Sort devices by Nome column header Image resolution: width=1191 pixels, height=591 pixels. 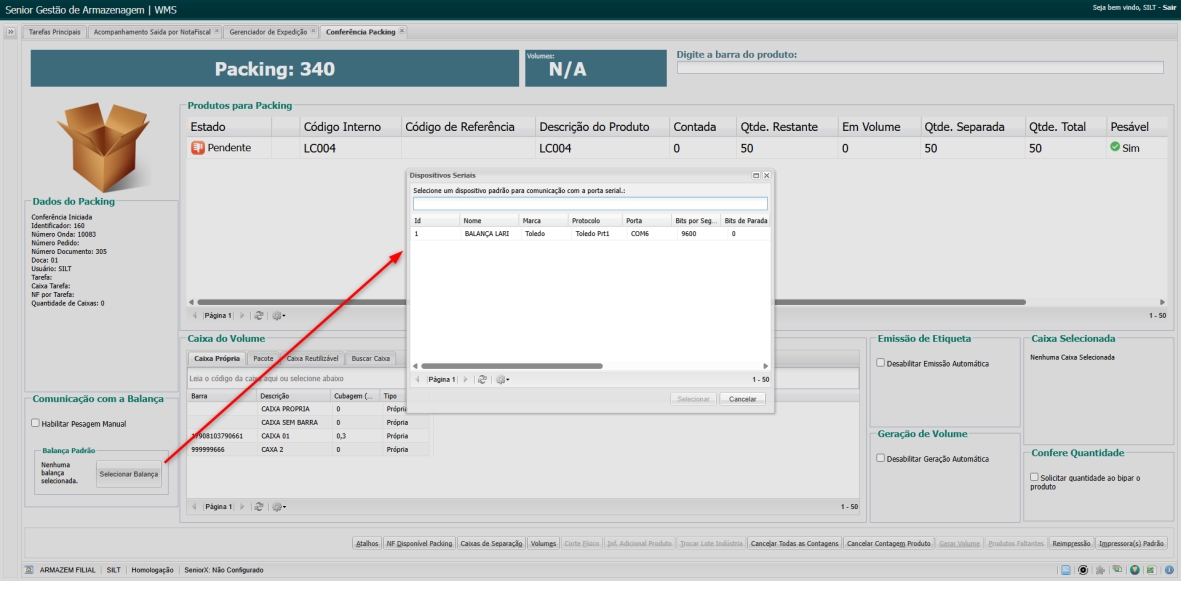pos(490,220)
